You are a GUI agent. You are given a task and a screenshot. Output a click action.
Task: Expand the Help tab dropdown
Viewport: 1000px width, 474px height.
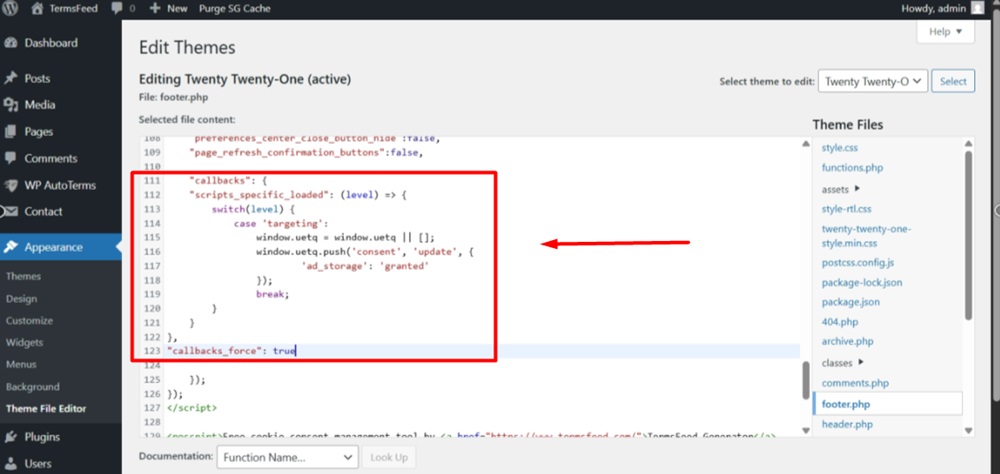point(945,32)
